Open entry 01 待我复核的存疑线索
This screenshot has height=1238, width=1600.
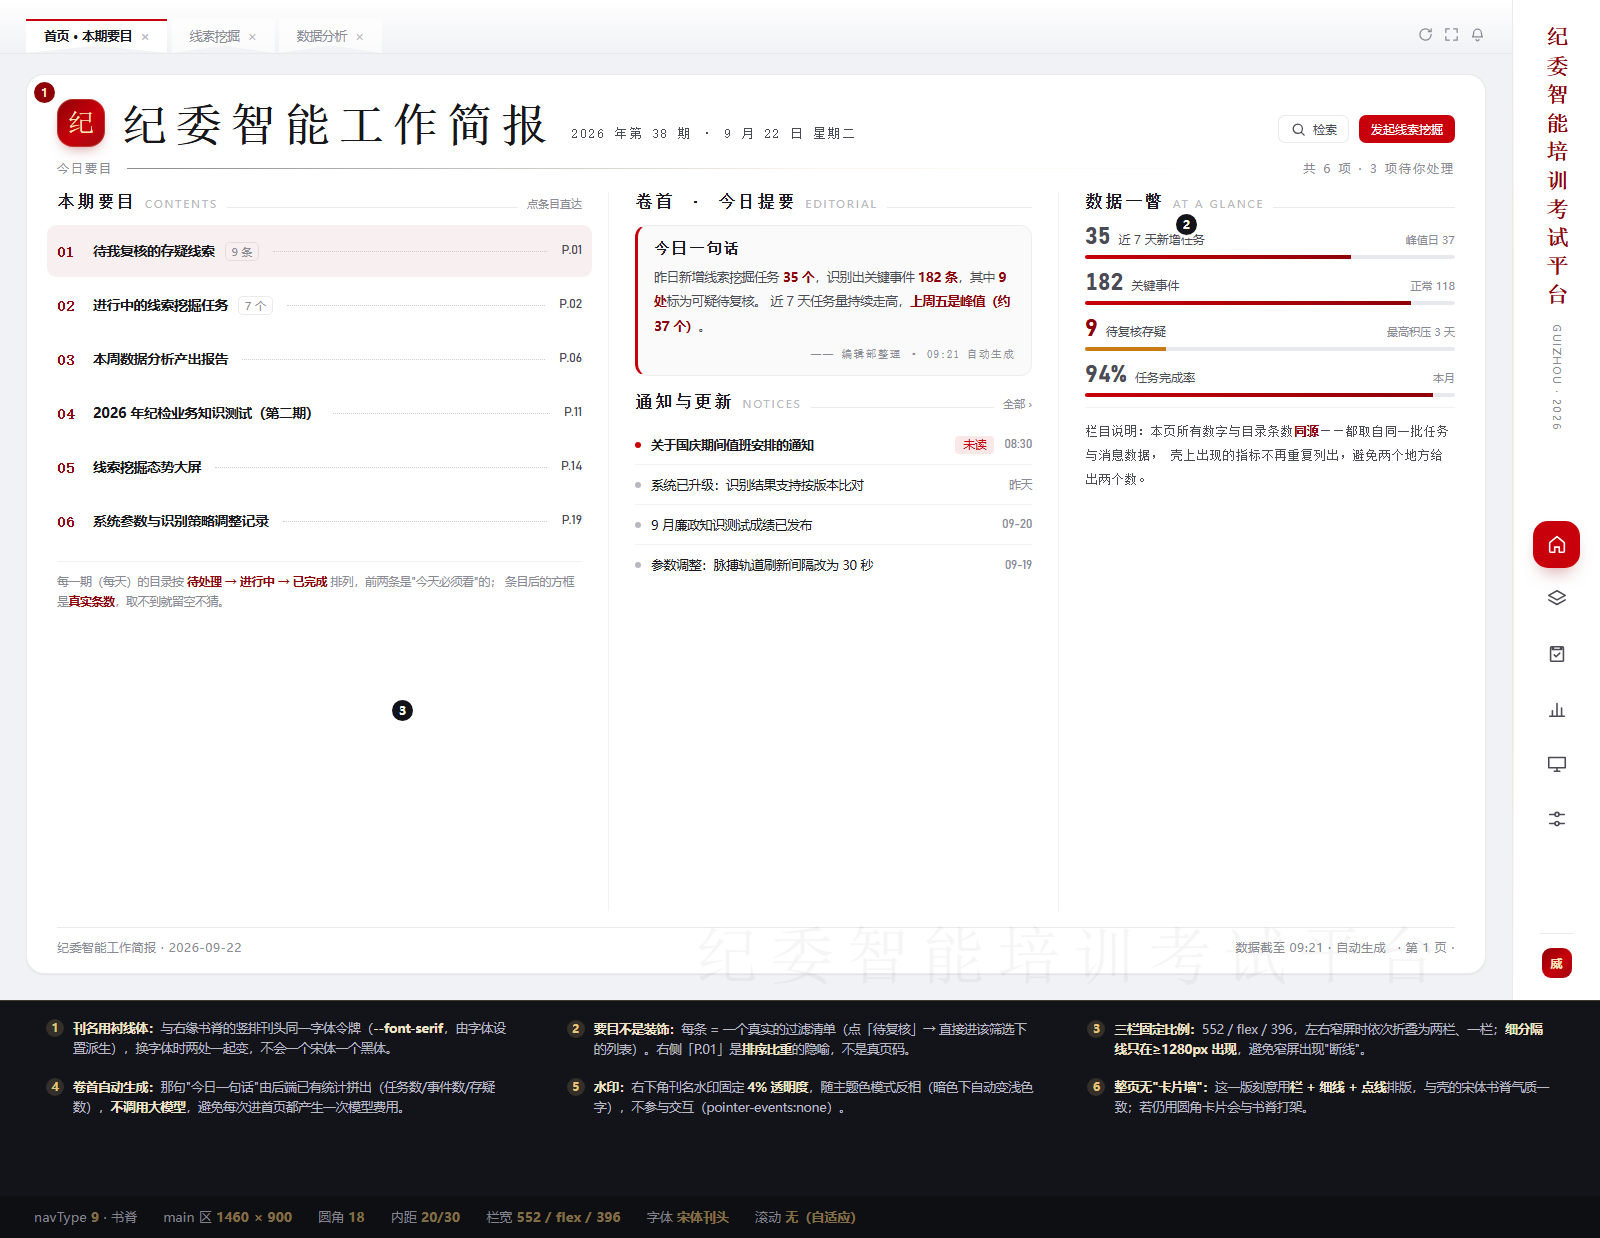[x=319, y=251]
